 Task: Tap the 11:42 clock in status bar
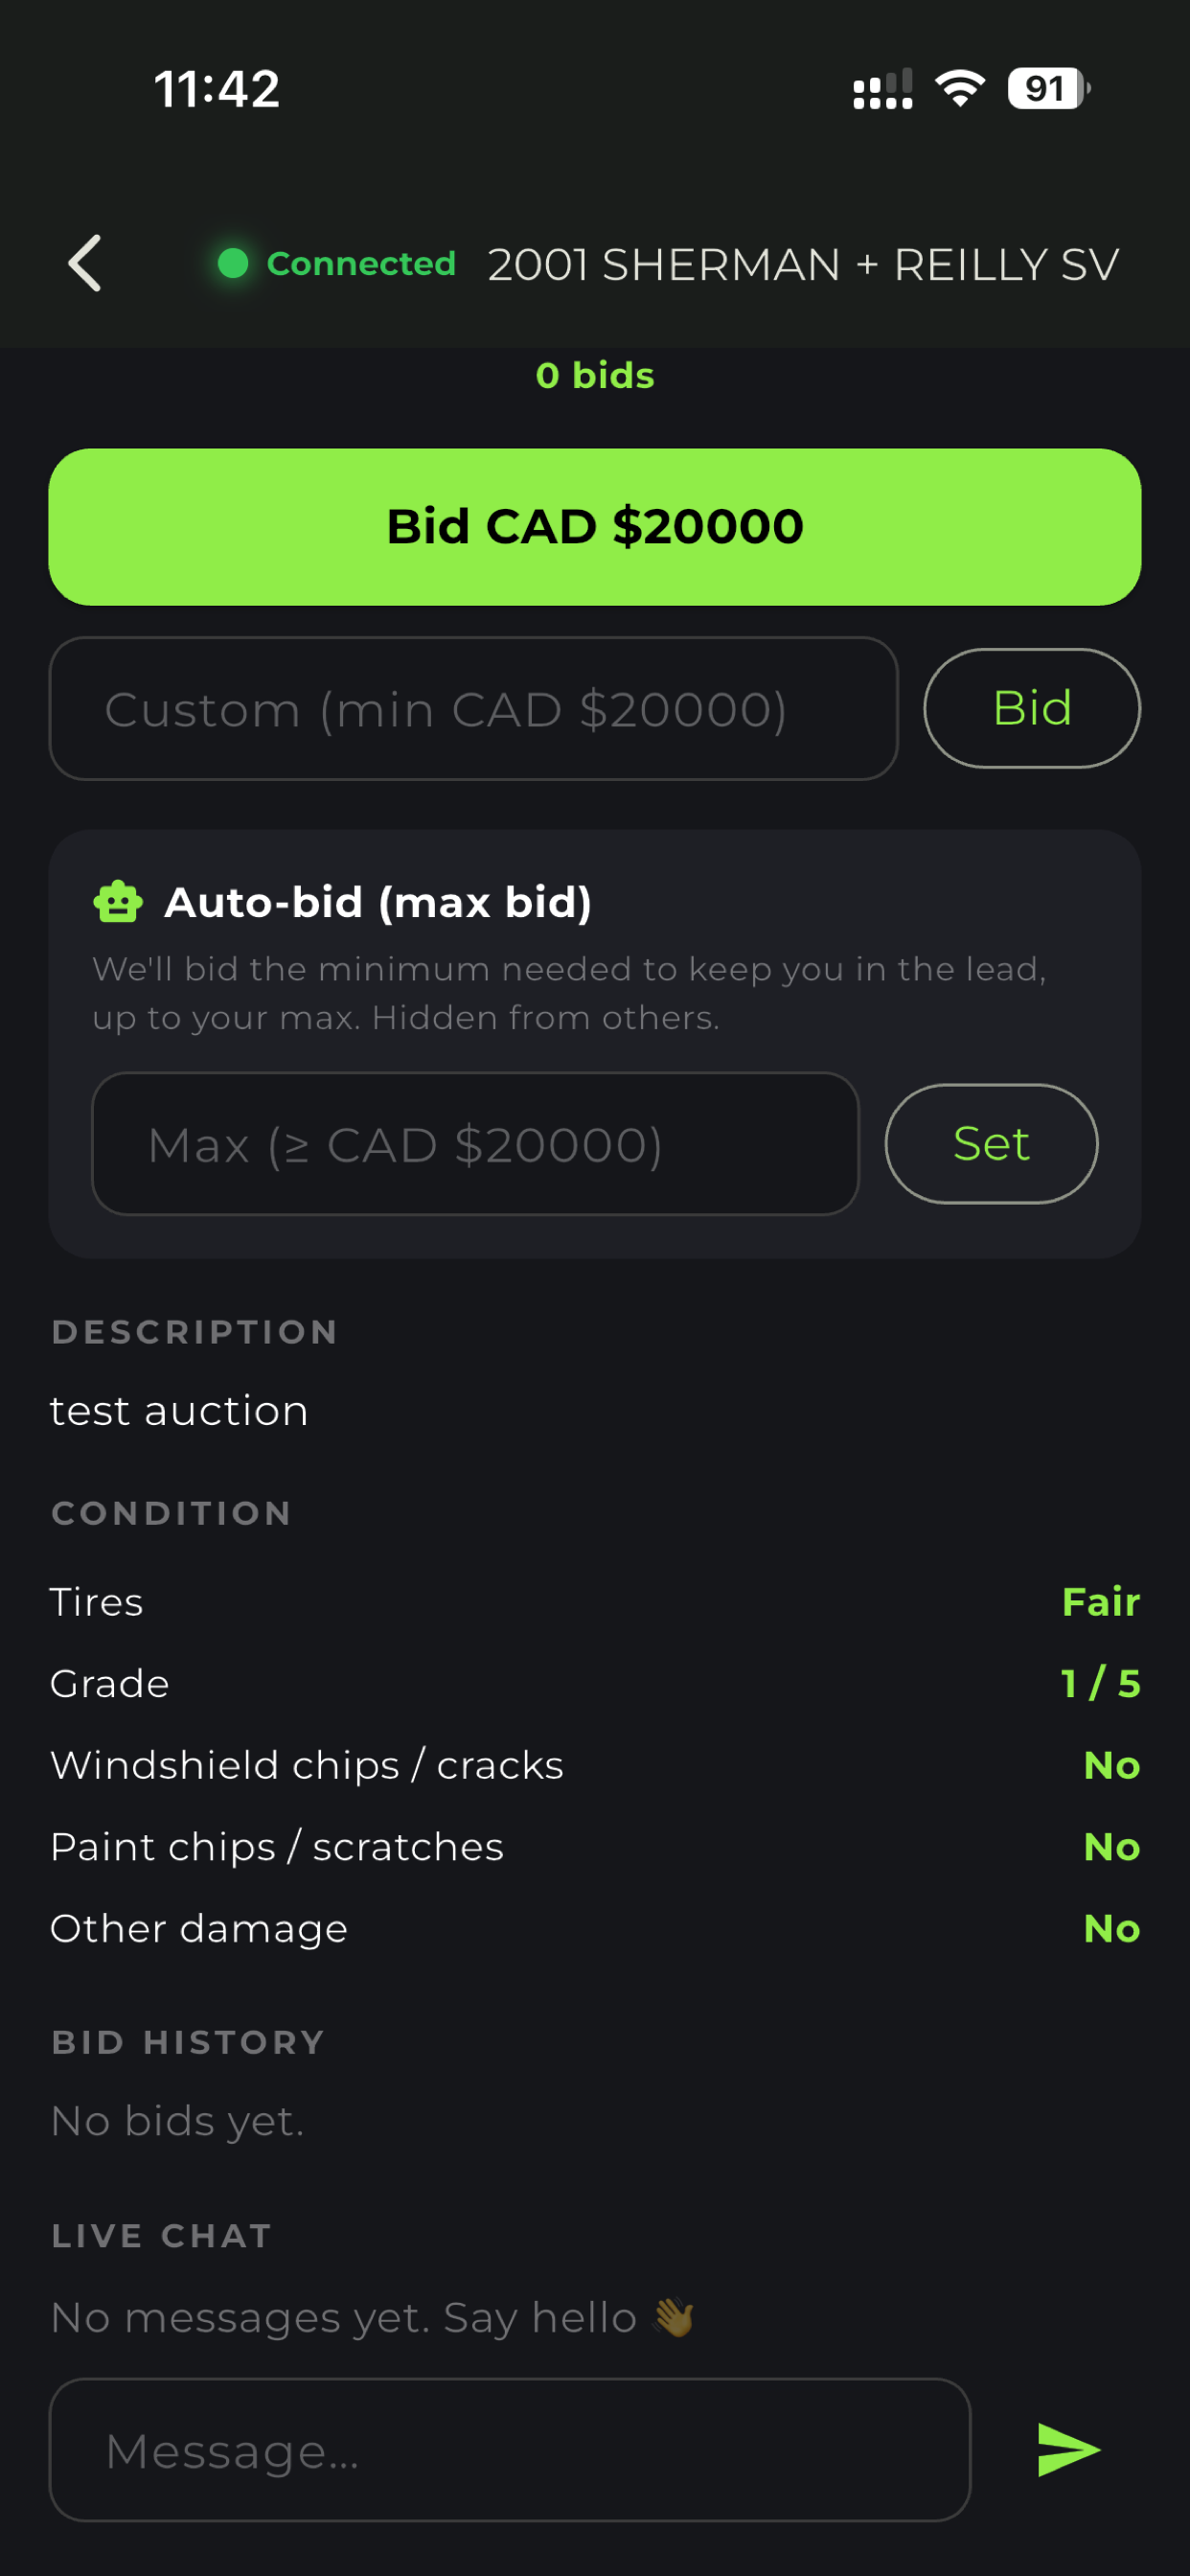coord(217,89)
